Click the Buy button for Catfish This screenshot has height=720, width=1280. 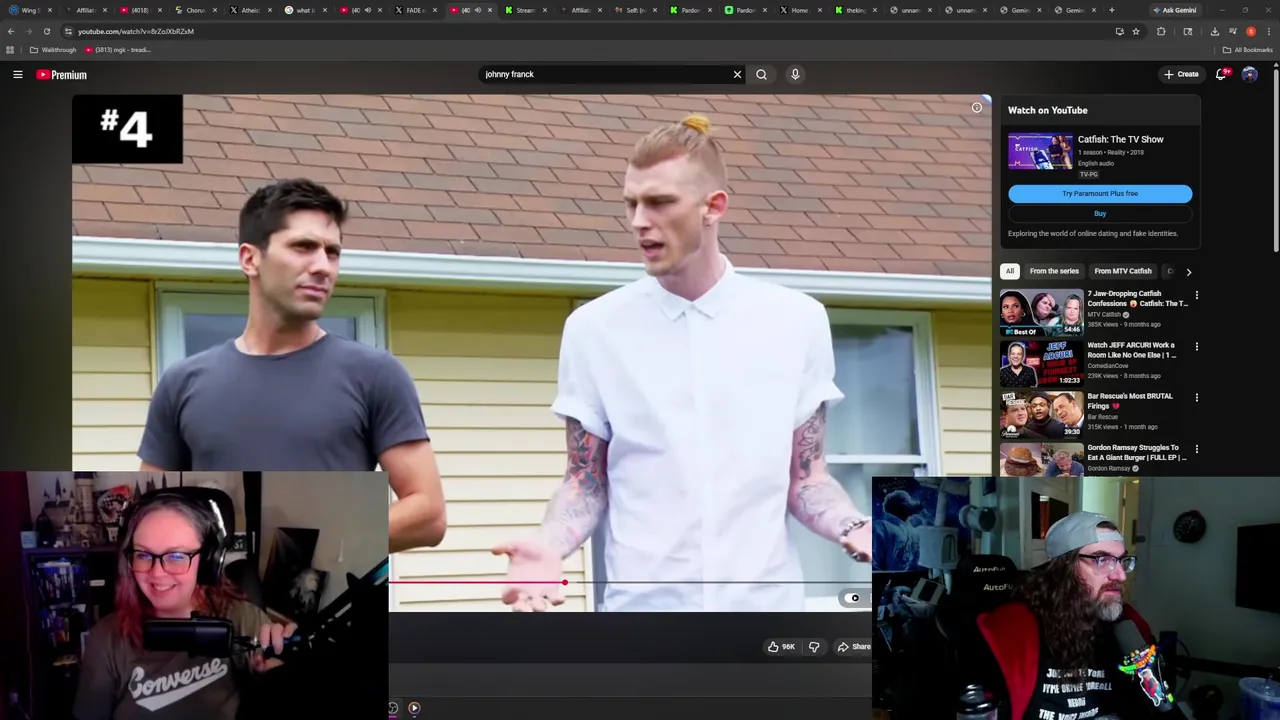pos(1100,214)
